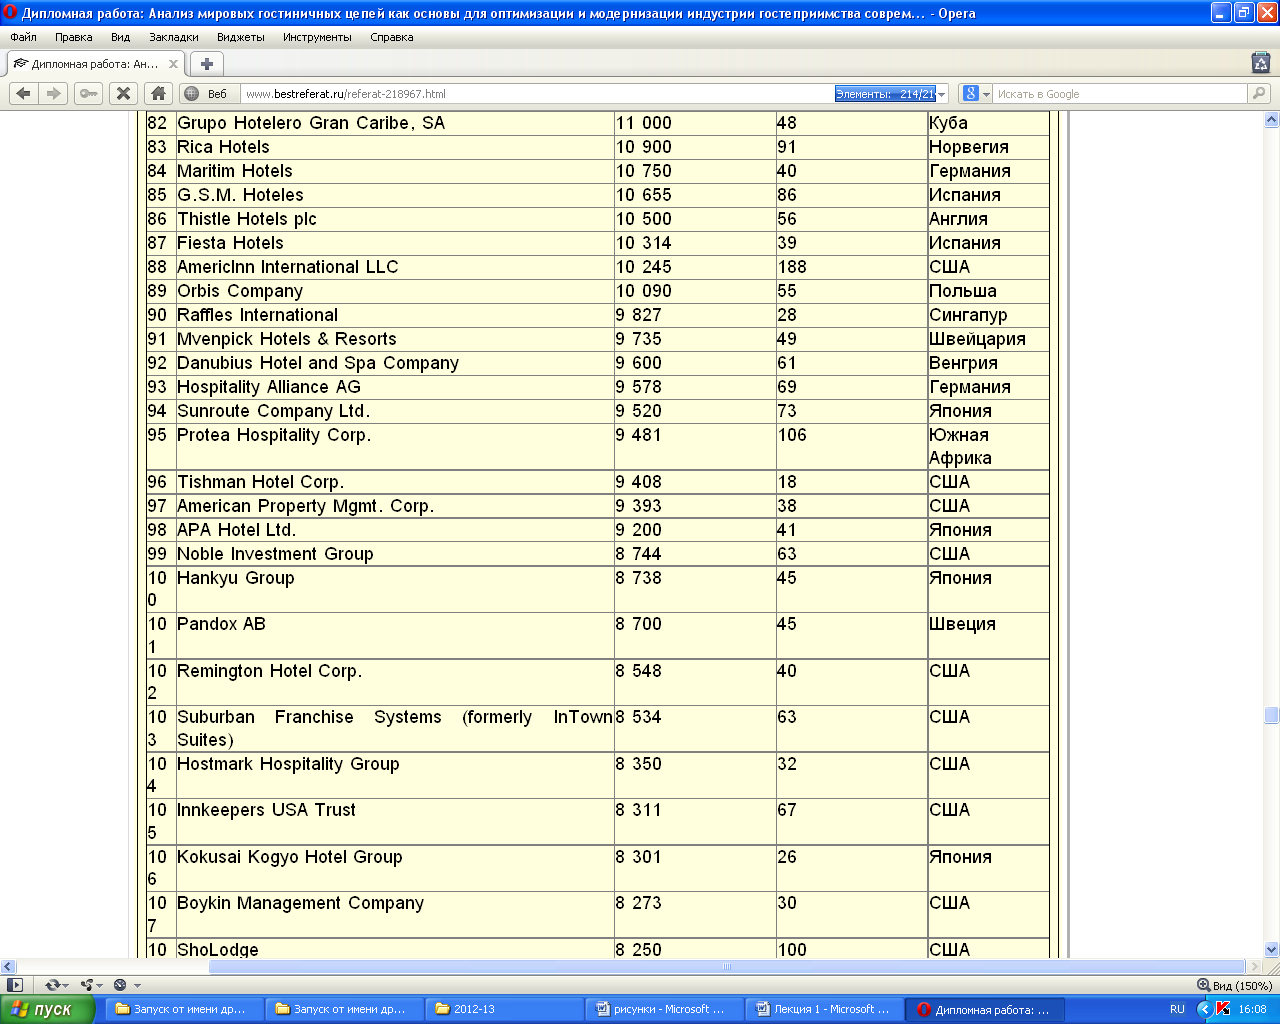The height and width of the screenshot is (1024, 1280).
Task: Open the Opera Turbo status dropdown arrow
Action: (x=136, y=986)
